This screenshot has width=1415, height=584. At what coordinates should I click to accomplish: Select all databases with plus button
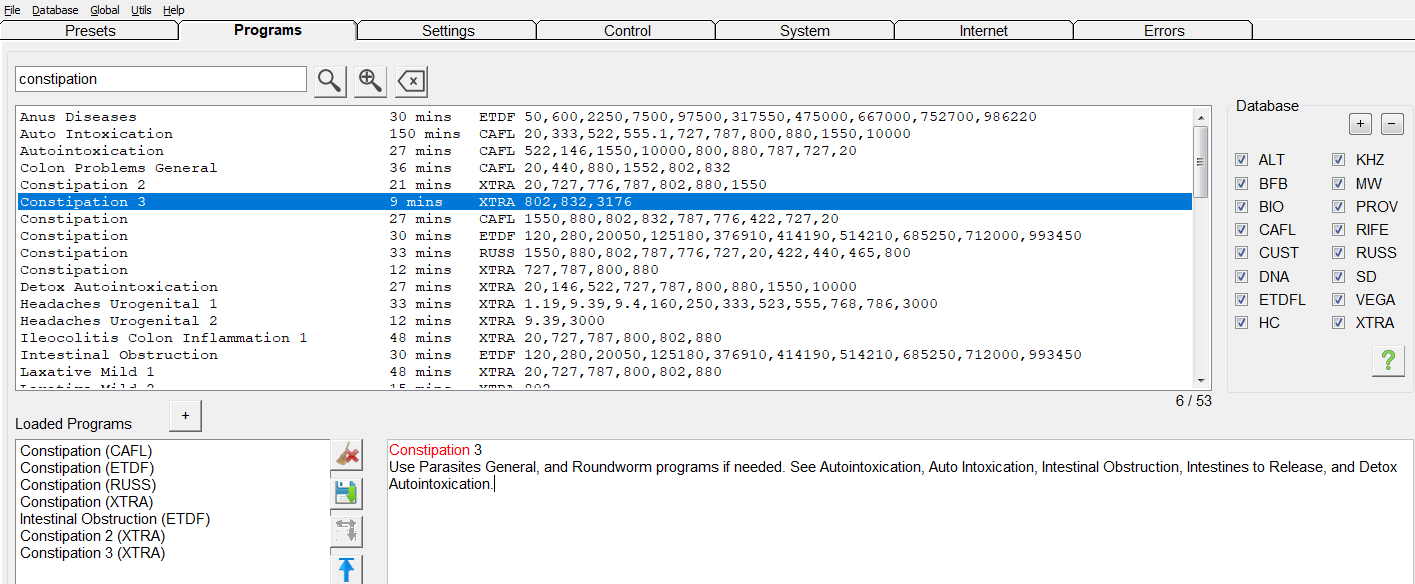point(1360,124)
